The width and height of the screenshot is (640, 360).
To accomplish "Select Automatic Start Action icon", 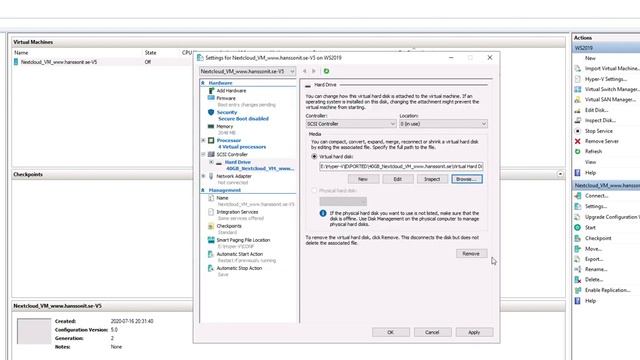I will (211, 254).
